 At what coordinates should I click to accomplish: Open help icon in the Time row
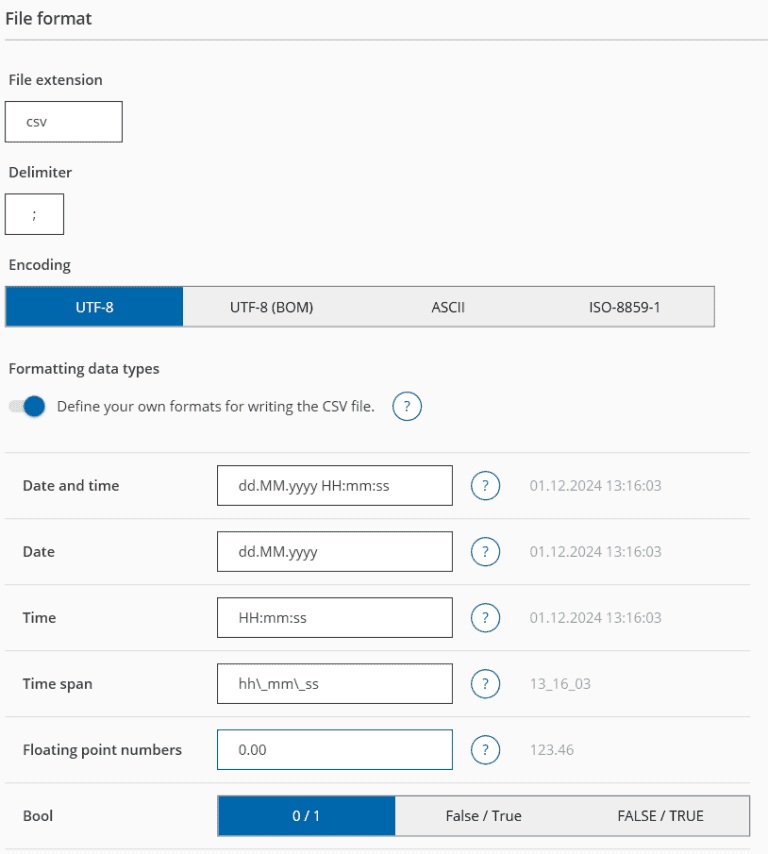[x=485, y=618]
